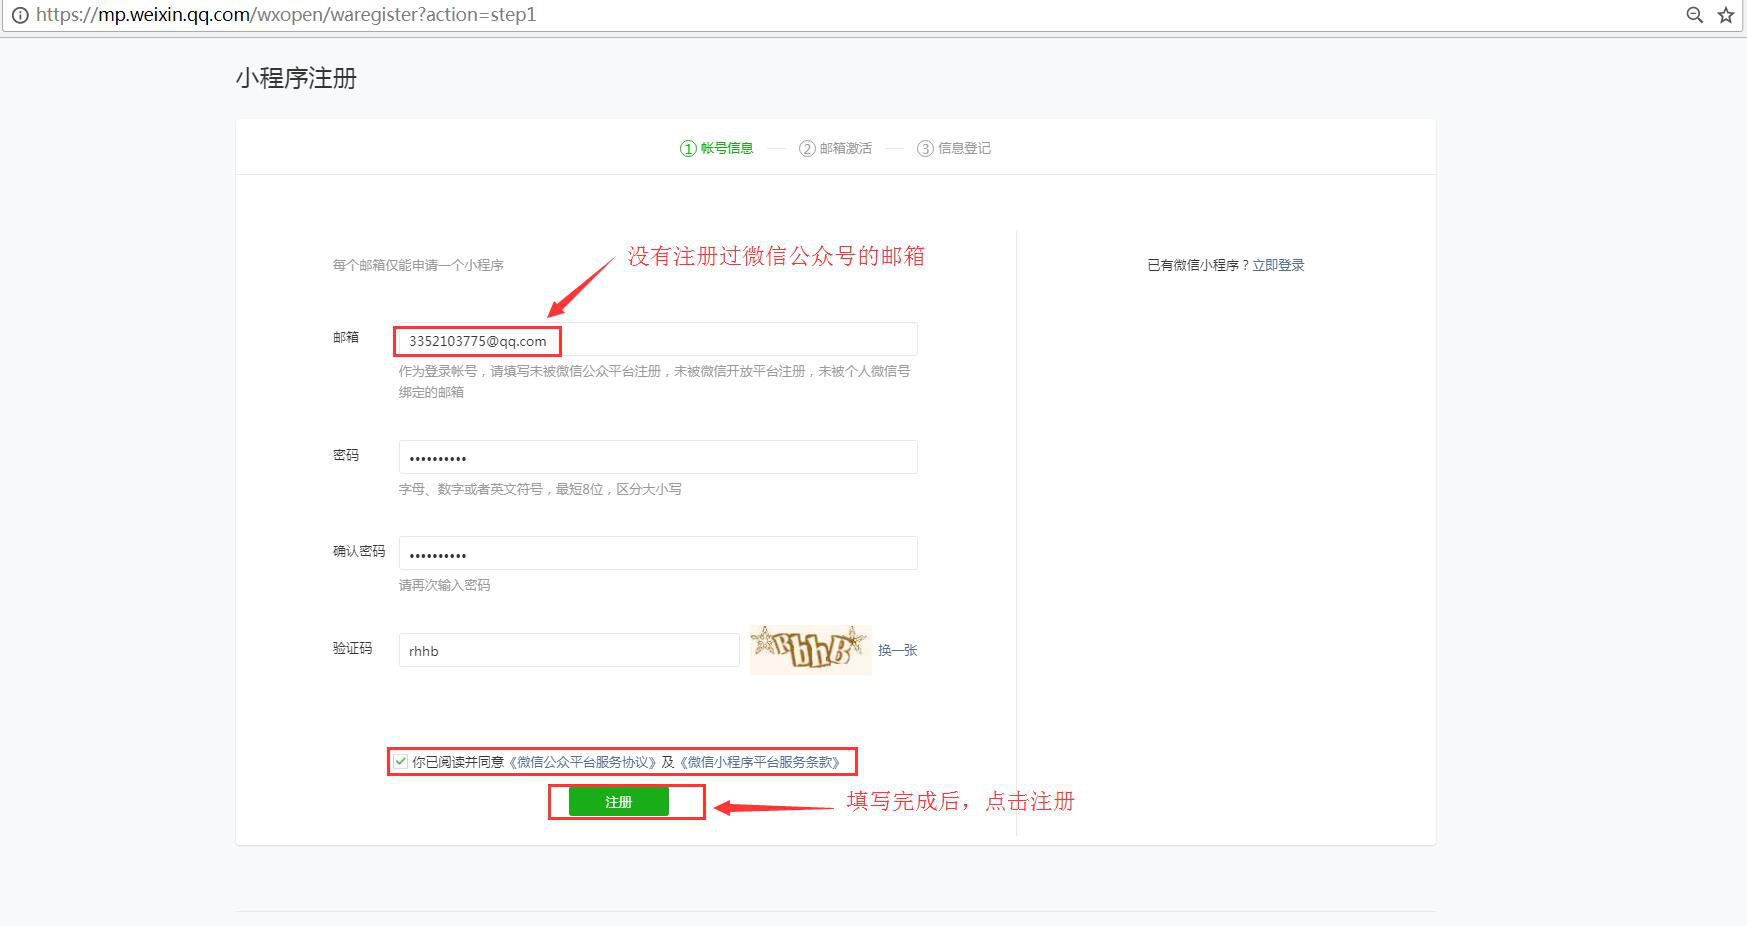This screenshot has width=1747, height=926.
Task: Click the bookmark star icon in the address bar
Action: tap(1724, 15)
